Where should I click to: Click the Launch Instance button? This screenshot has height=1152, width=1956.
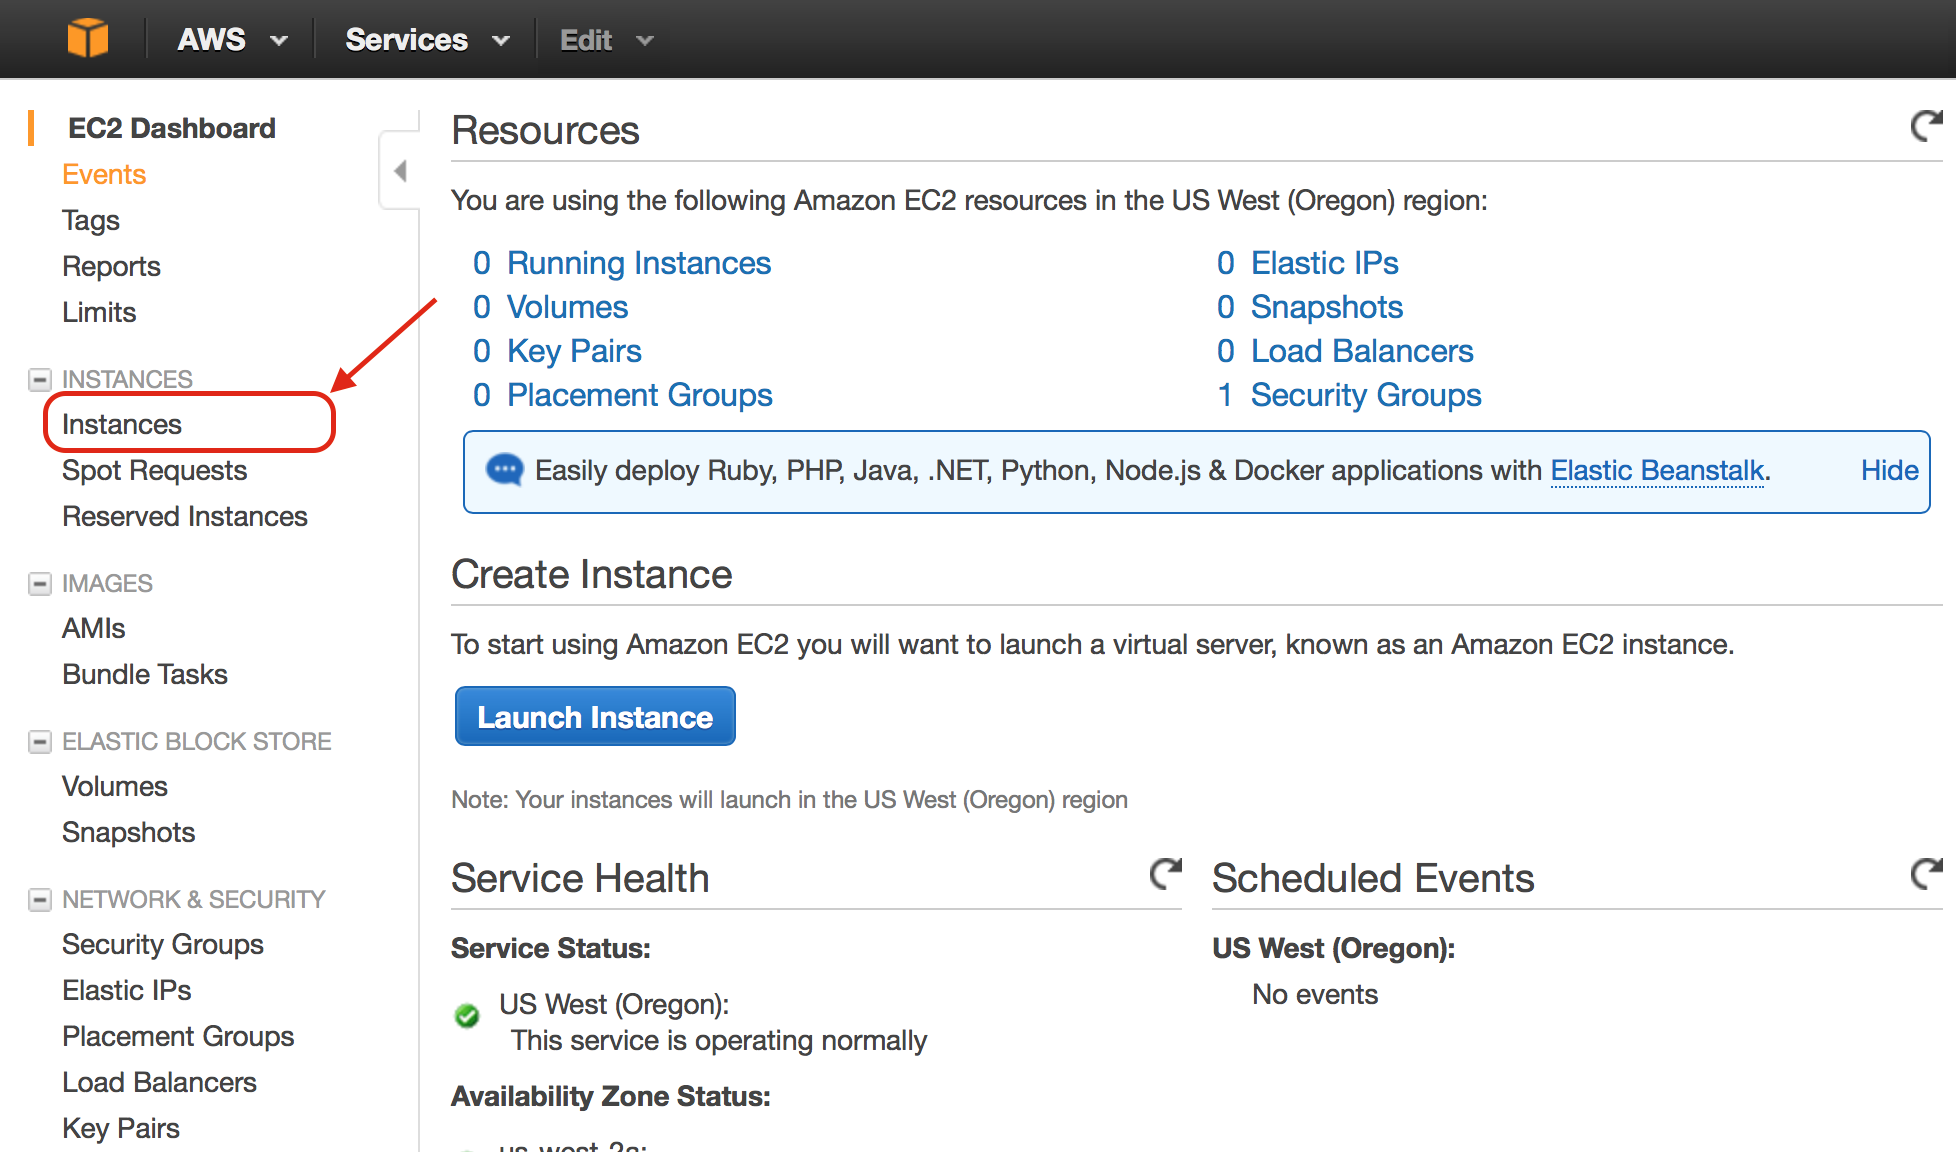click(595, 717)
